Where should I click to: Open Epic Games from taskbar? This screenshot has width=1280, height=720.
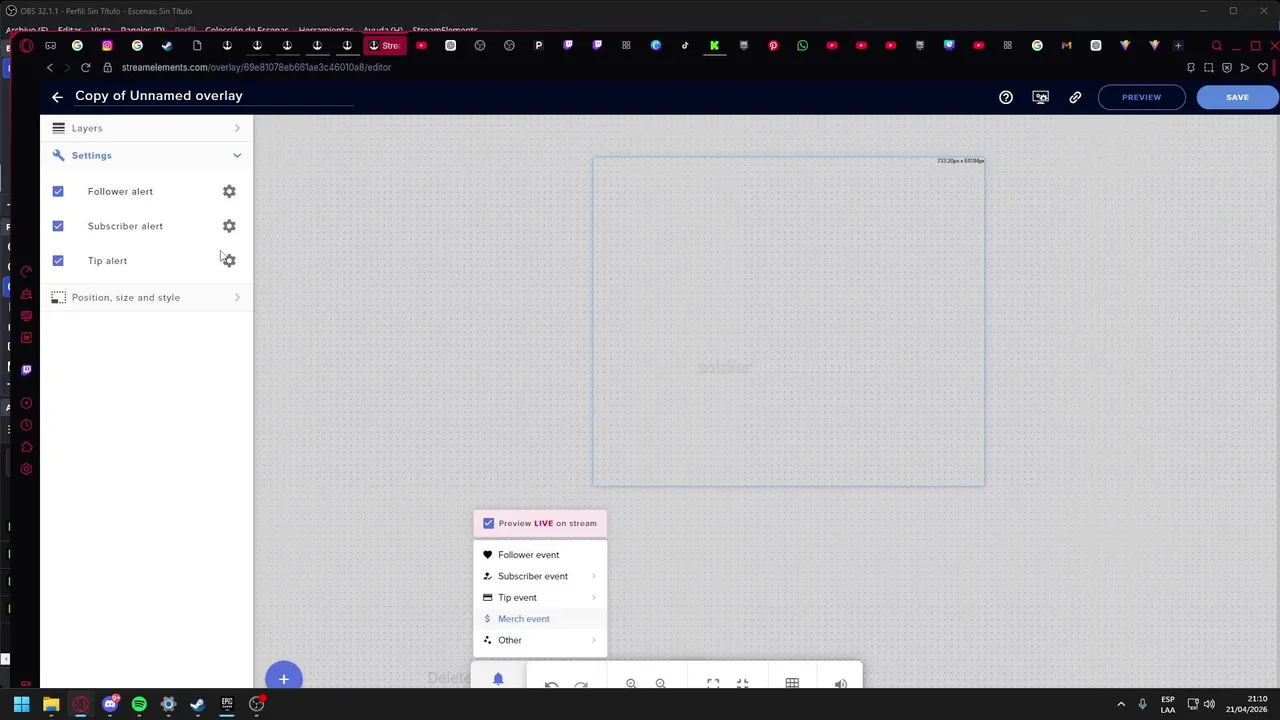227,704
